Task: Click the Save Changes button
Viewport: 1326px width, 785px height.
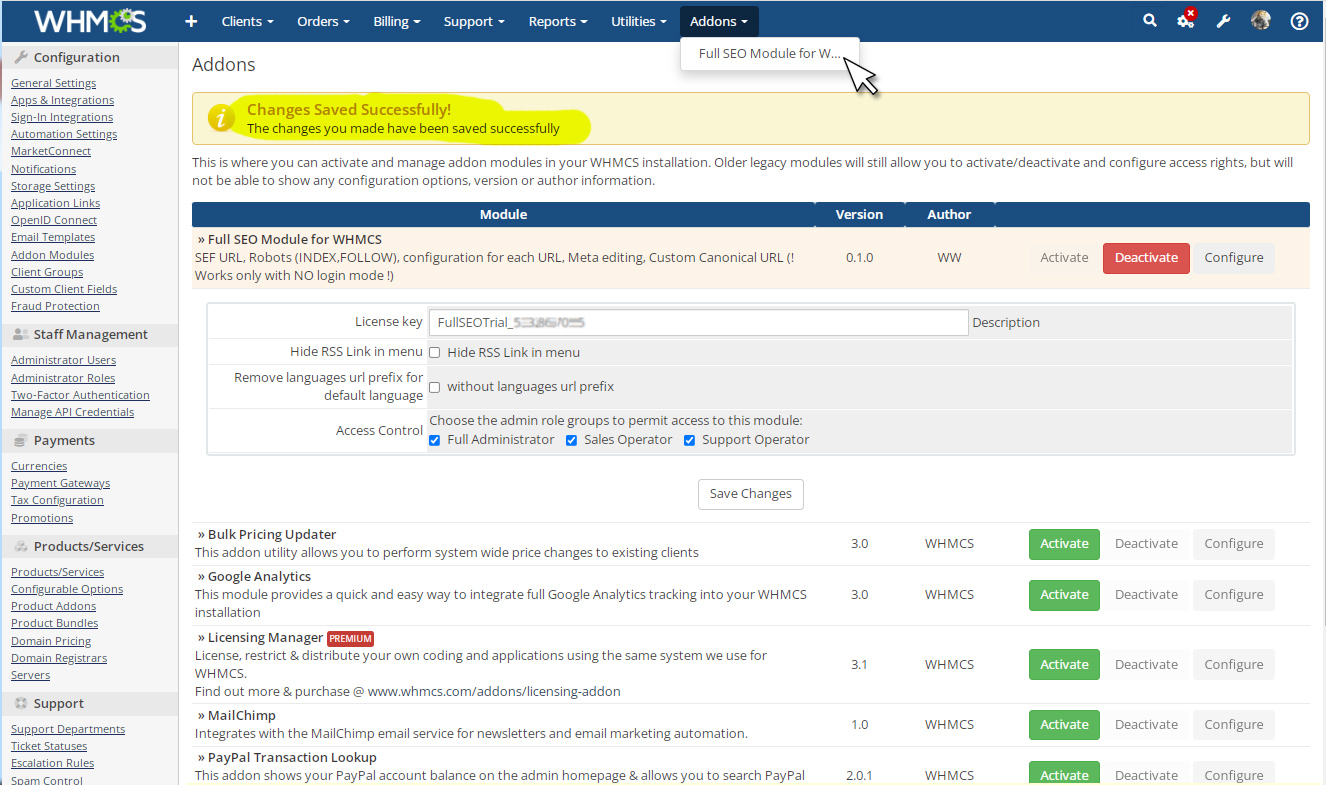Action: [x=750, y=494]
